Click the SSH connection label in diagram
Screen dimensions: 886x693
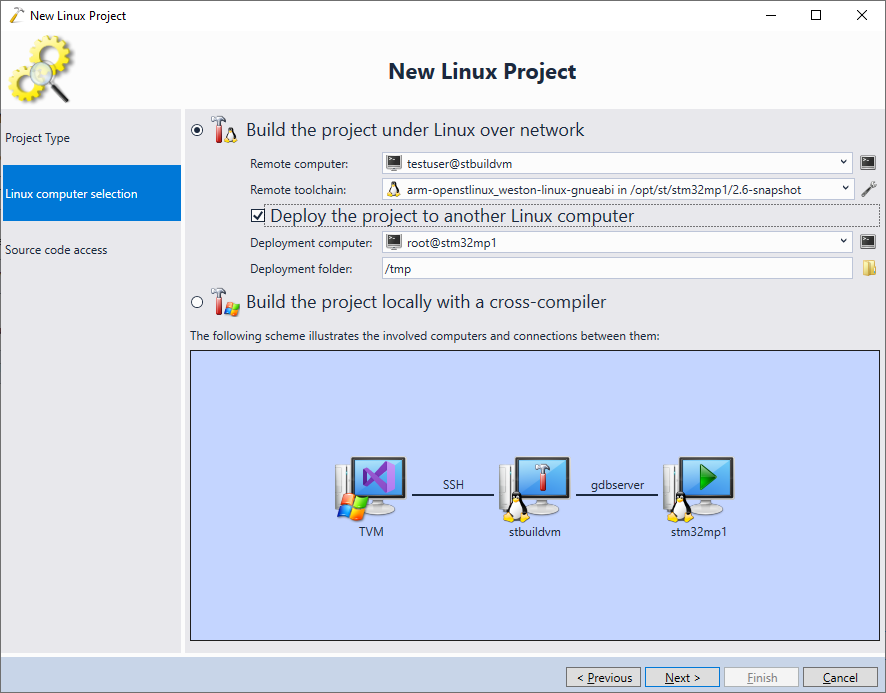453,484
